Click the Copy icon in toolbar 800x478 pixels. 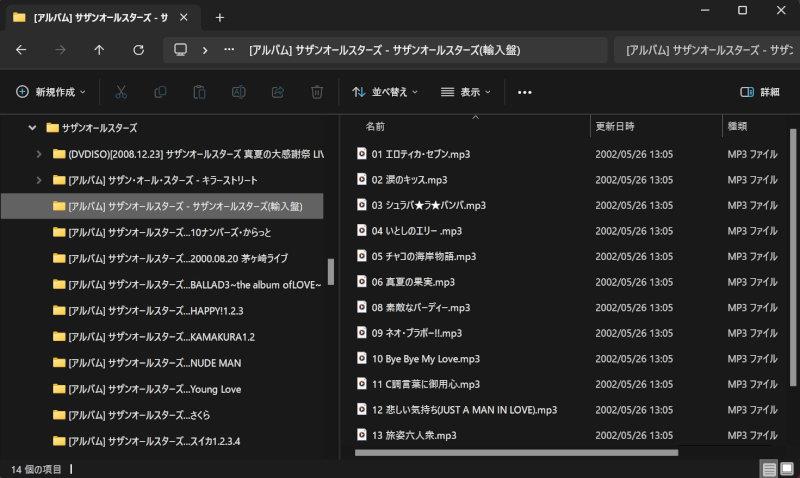coord(160,92)
